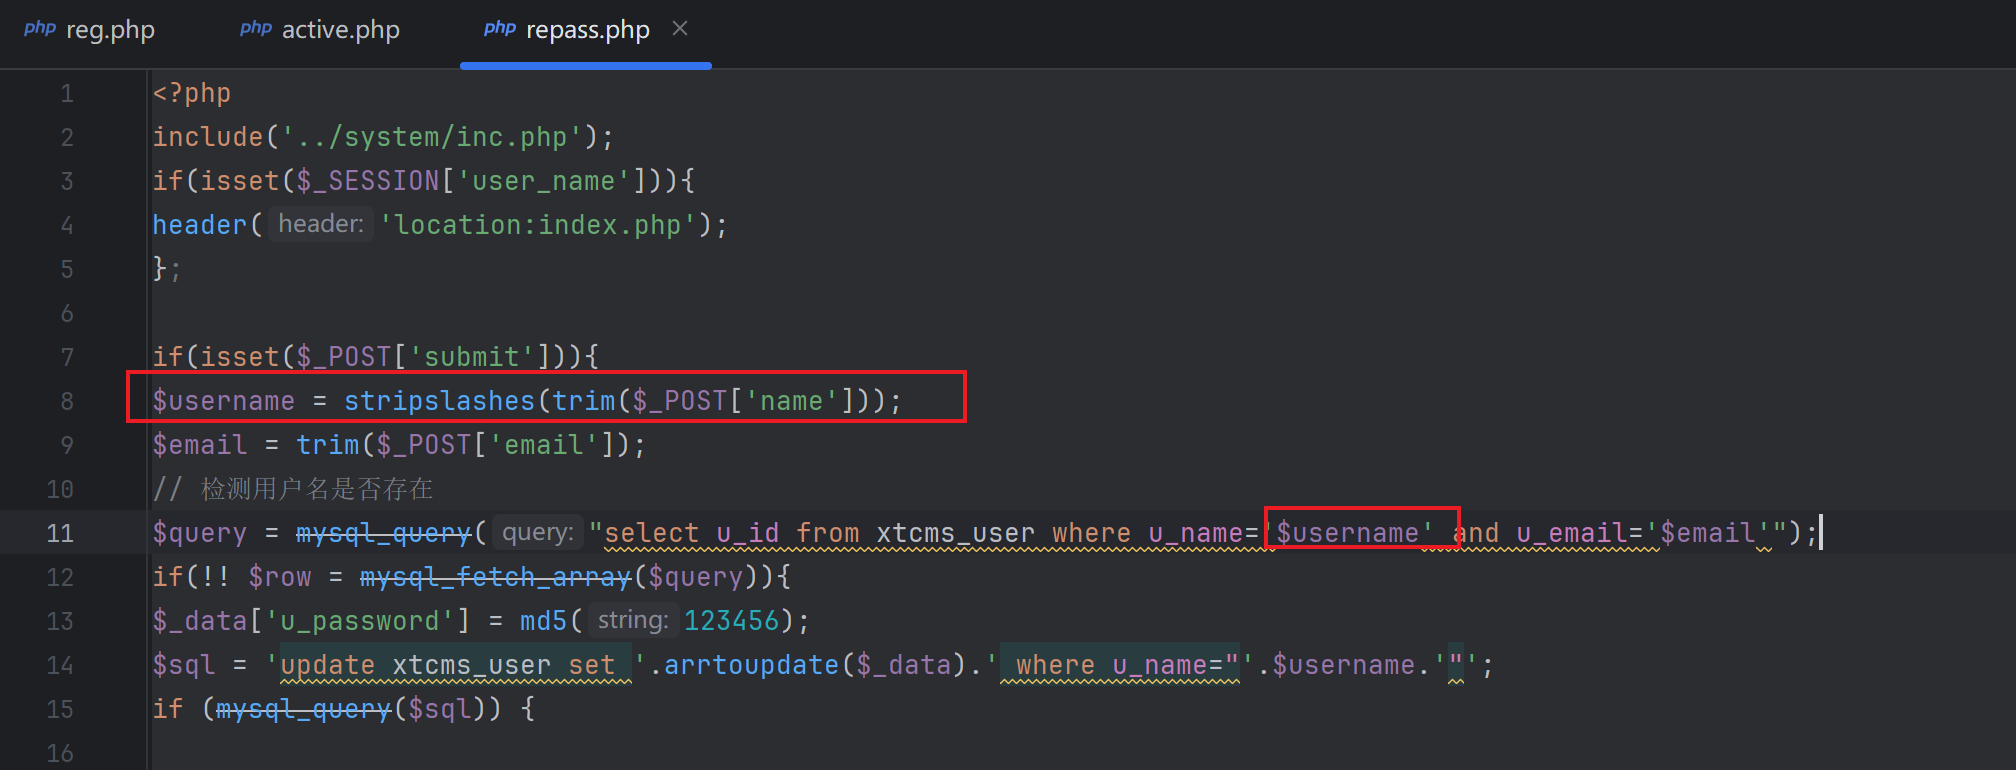
Task: Click the $row variable on line 12
Action: tap(280, 577)
